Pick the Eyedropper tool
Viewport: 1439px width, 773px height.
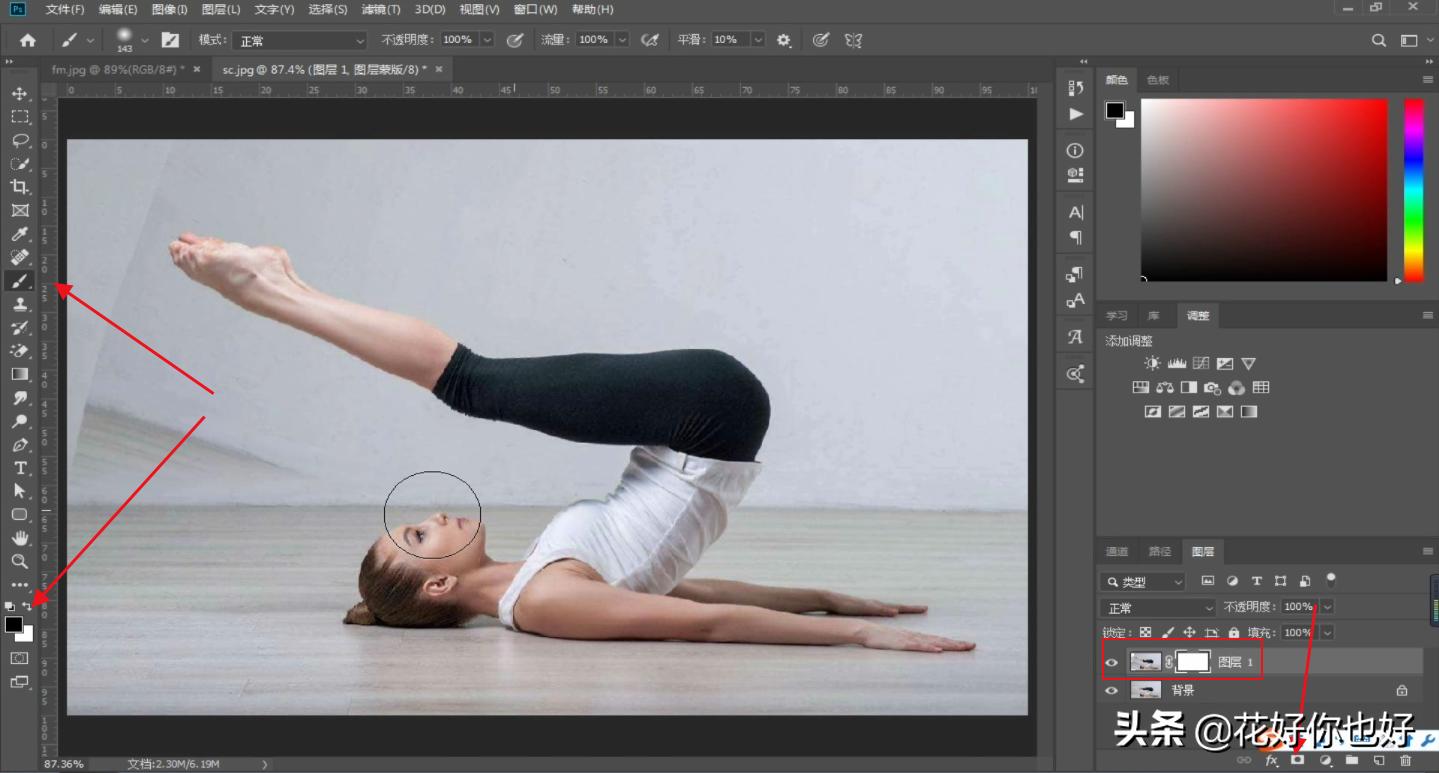tap(19, 234)
